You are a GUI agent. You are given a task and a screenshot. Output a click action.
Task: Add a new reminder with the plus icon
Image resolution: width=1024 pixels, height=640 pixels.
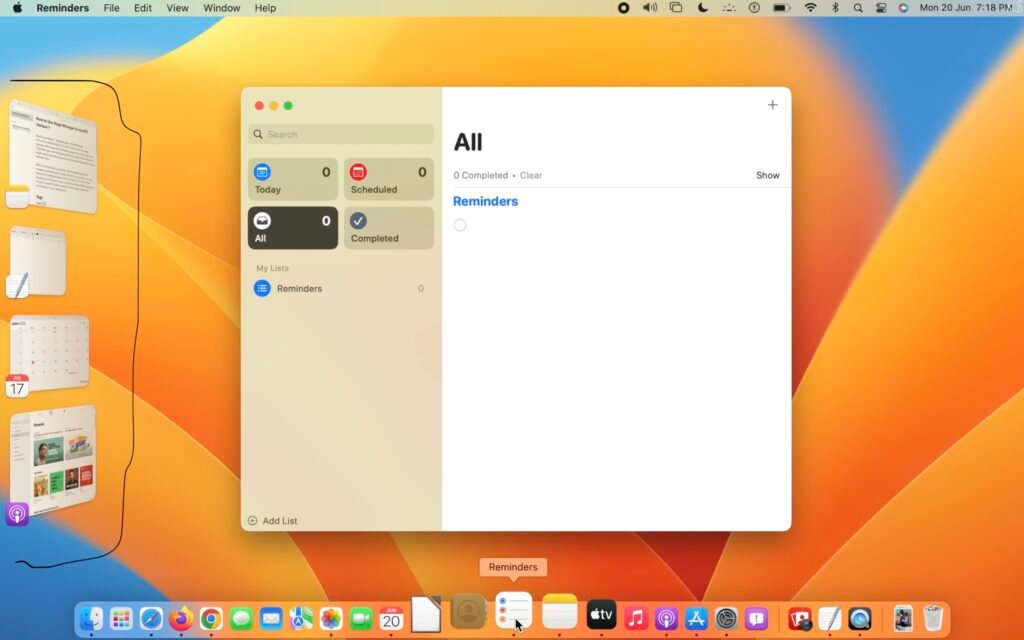click(772, 104)
